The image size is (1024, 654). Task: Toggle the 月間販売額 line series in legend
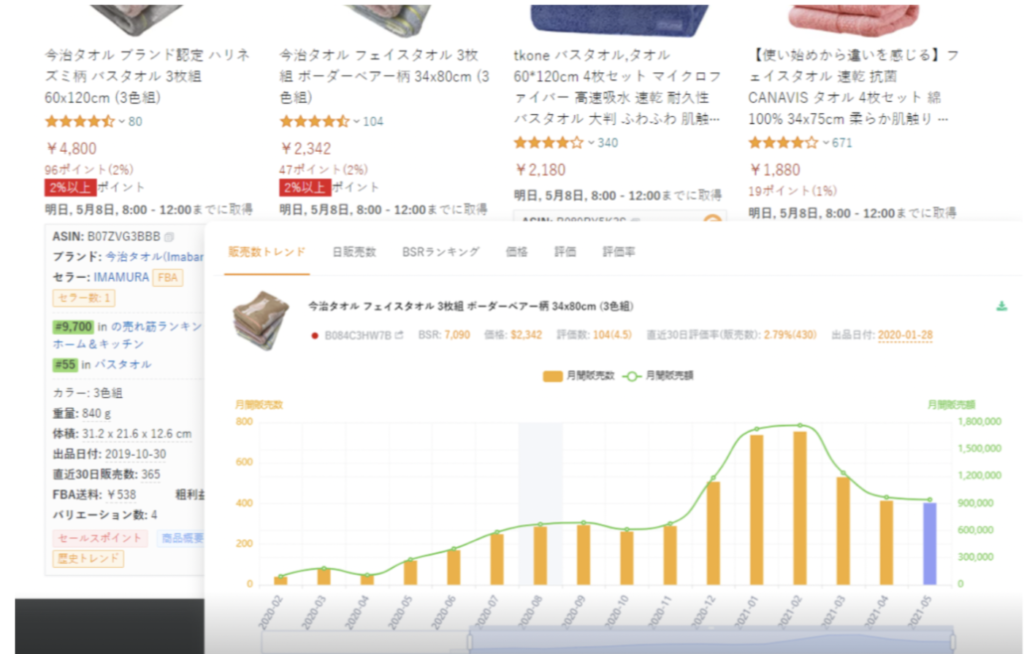click(x=659, y=376)
